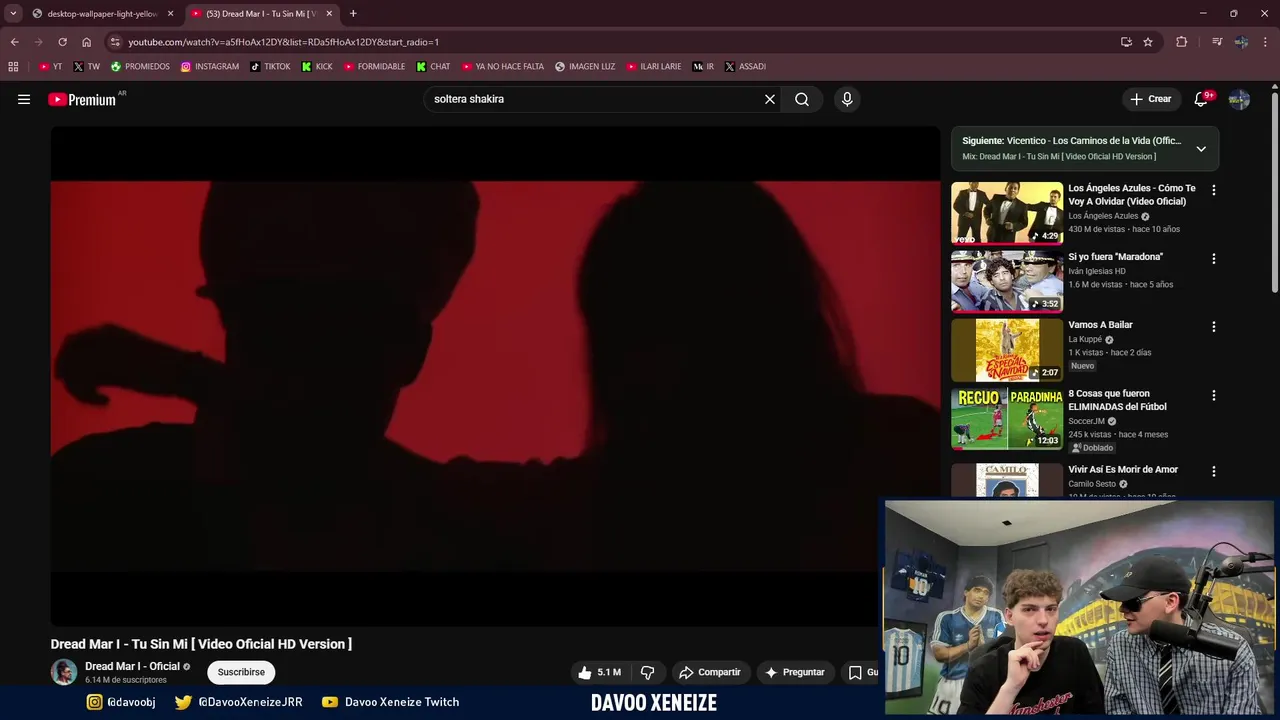Open the Dread Mar I channel avatar

64,672
